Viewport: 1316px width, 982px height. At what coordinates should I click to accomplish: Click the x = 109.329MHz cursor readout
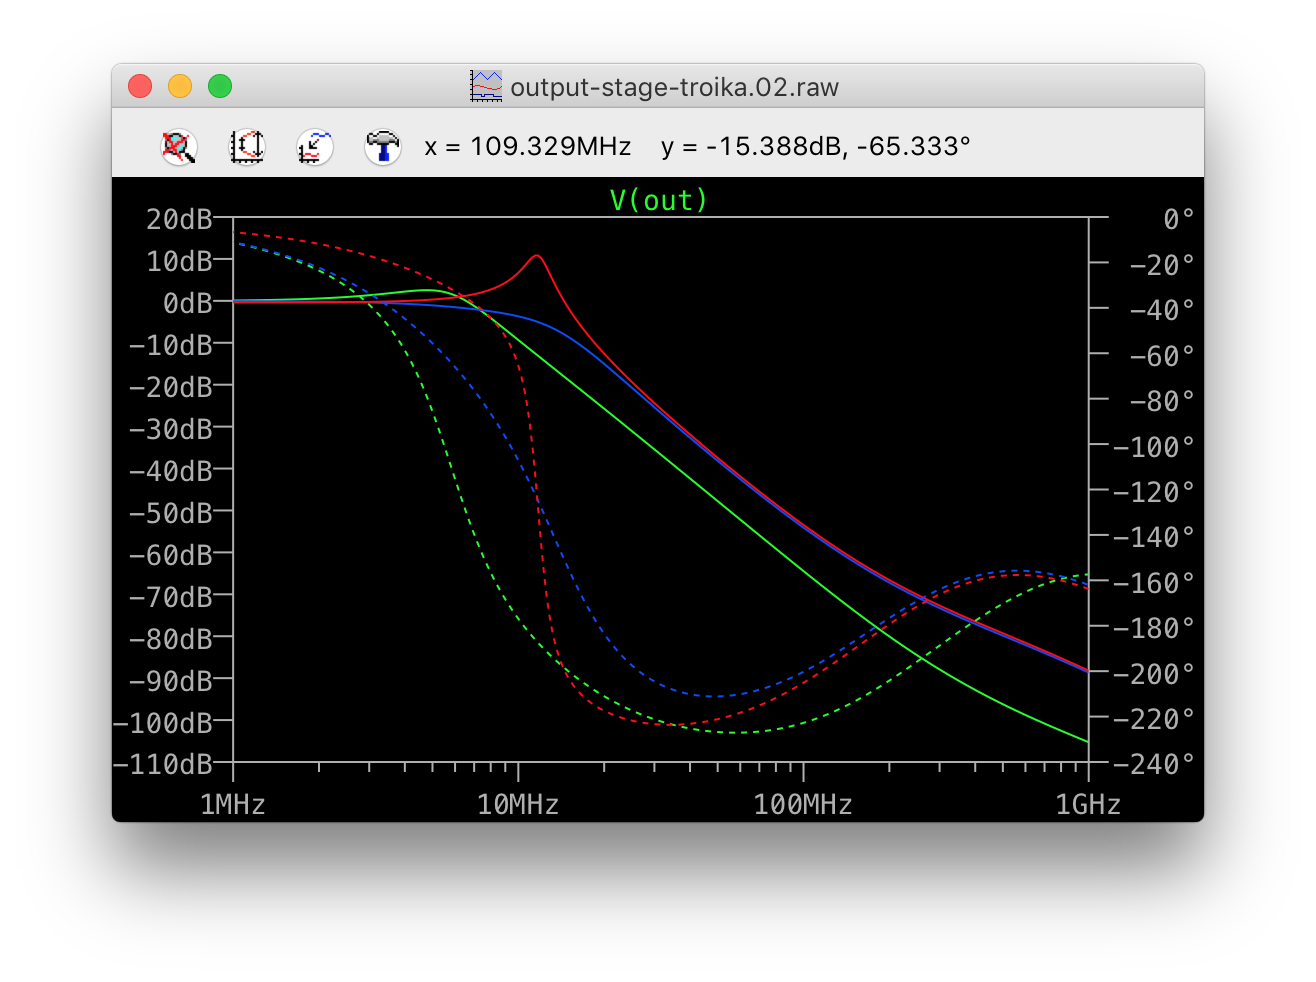[528, 147]
